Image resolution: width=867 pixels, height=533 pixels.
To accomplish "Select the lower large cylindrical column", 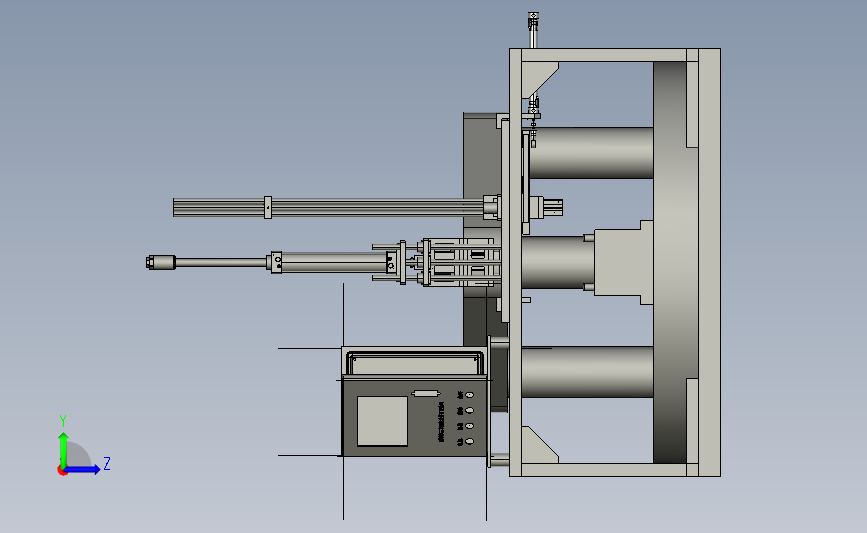I will point(587,372).
